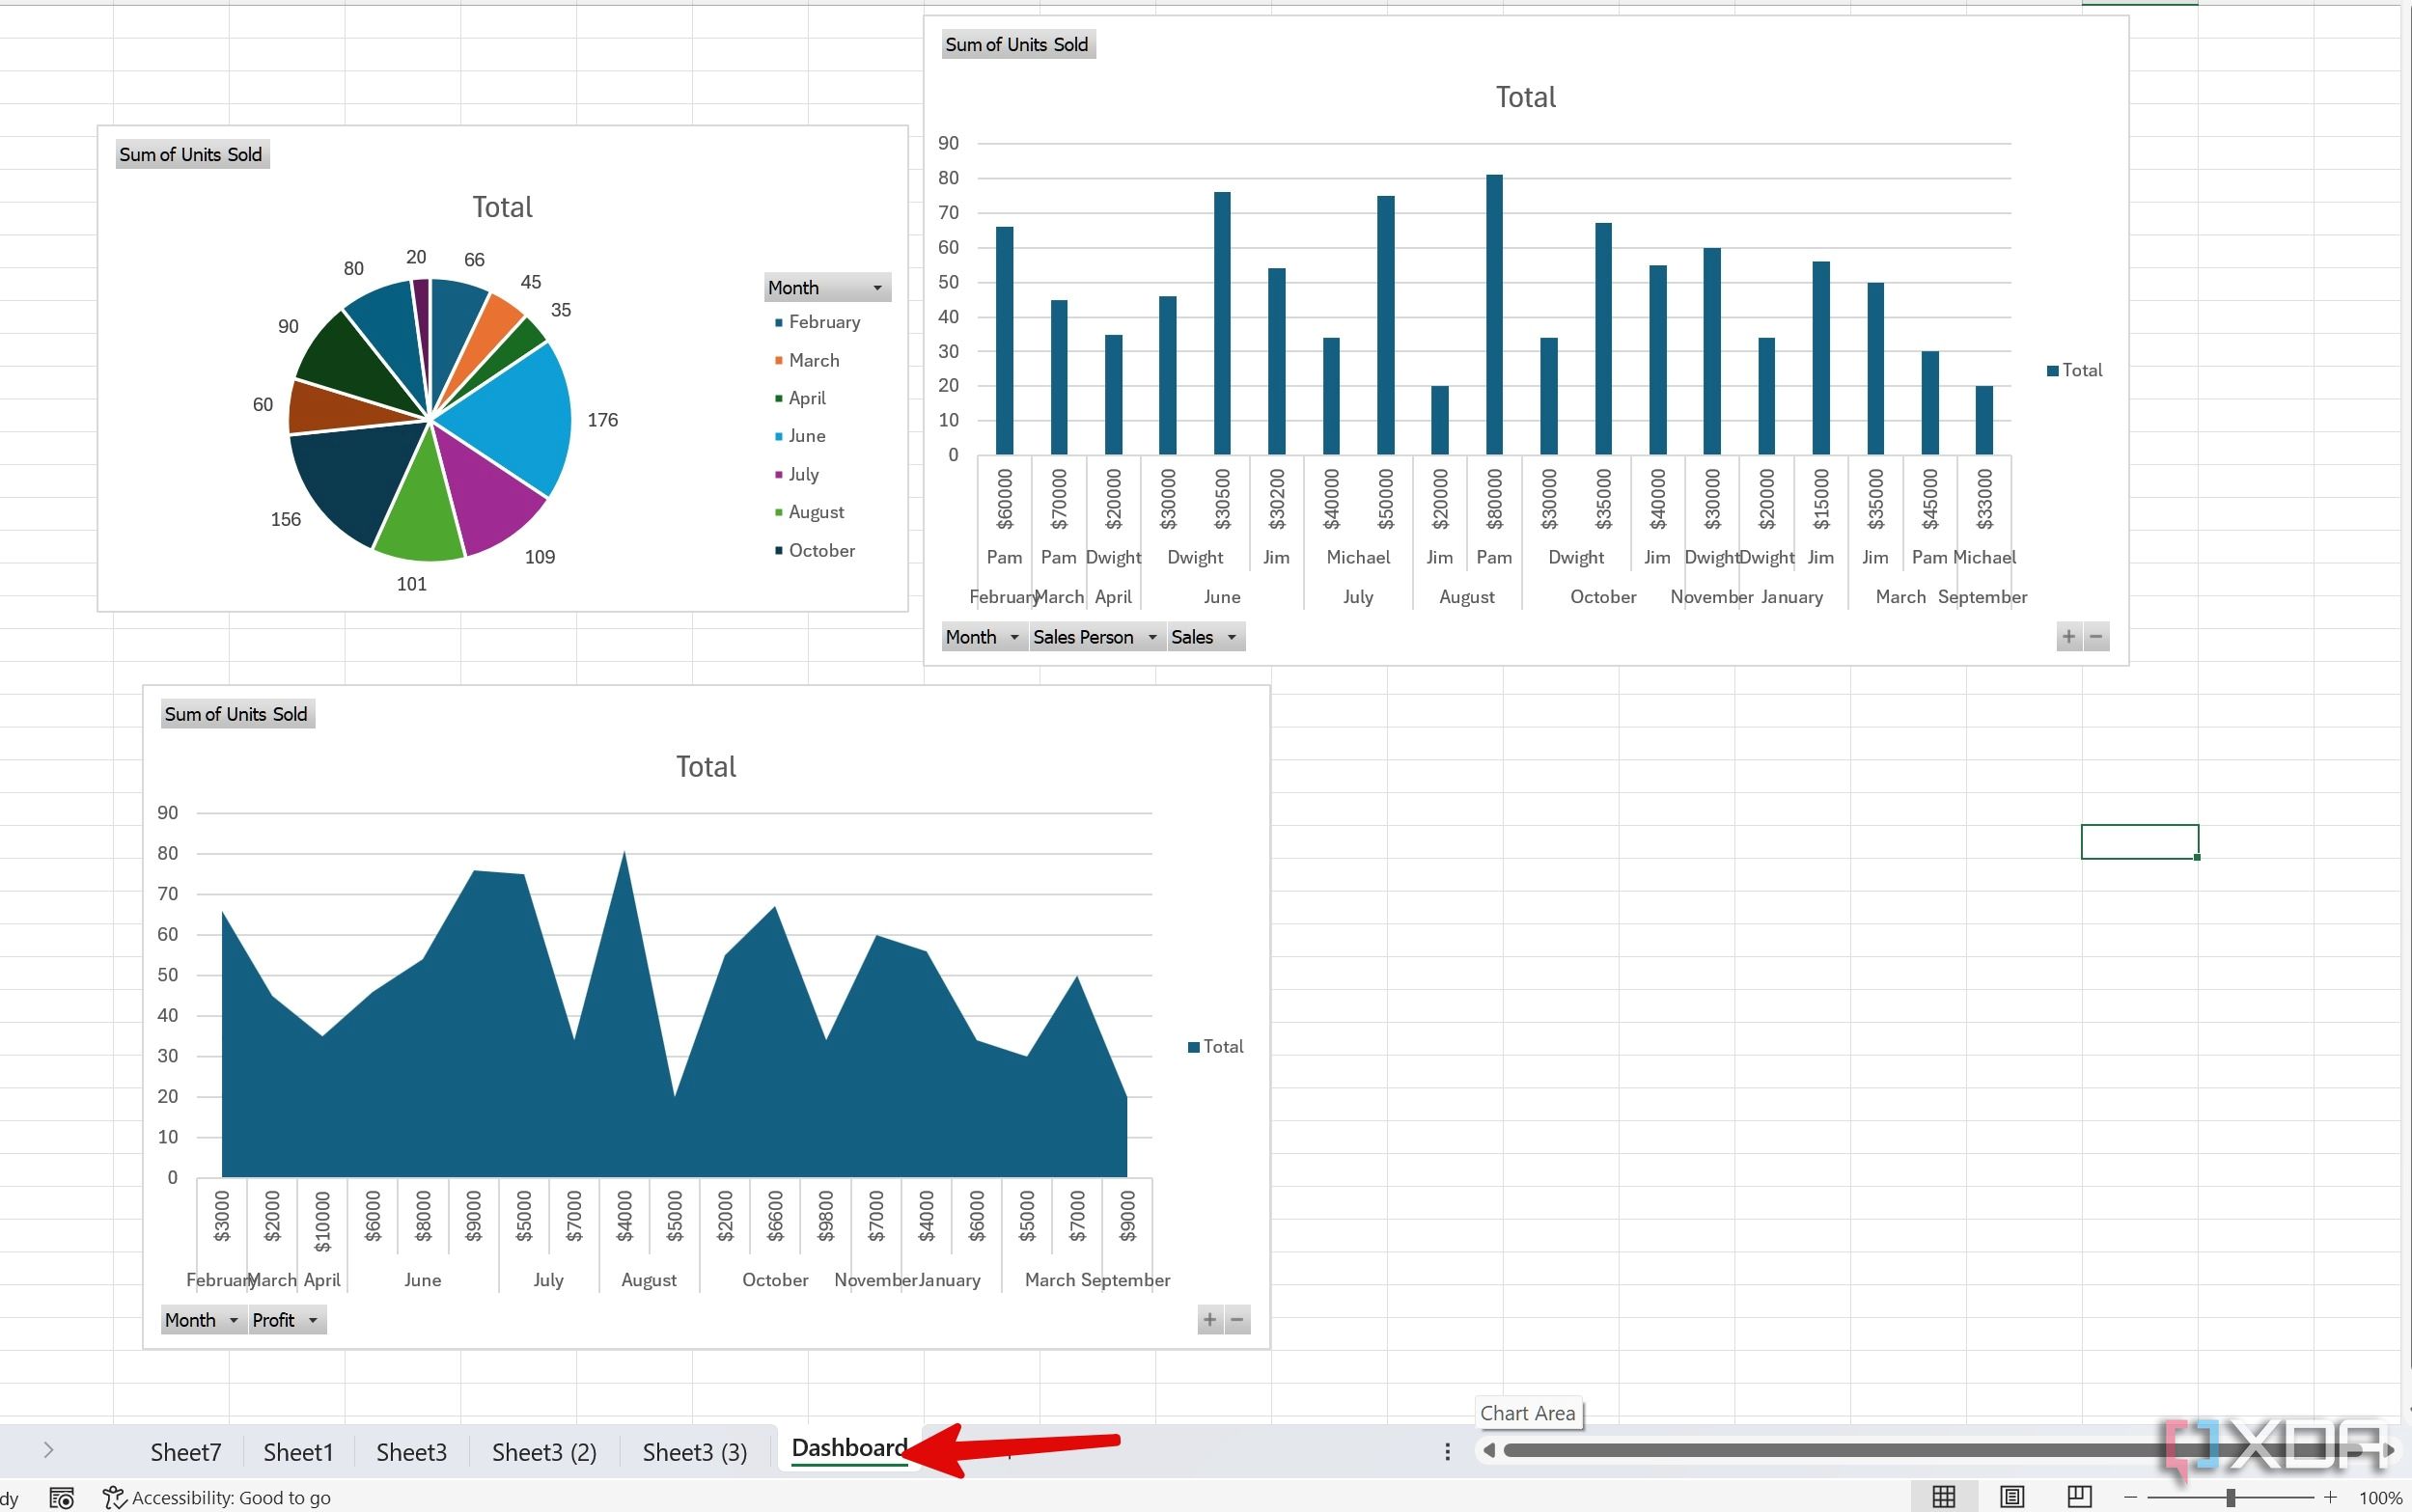Click the zoom out button on area chart
Viewport: 2412px width, 1512px height.
(x=1238, y=1320)
